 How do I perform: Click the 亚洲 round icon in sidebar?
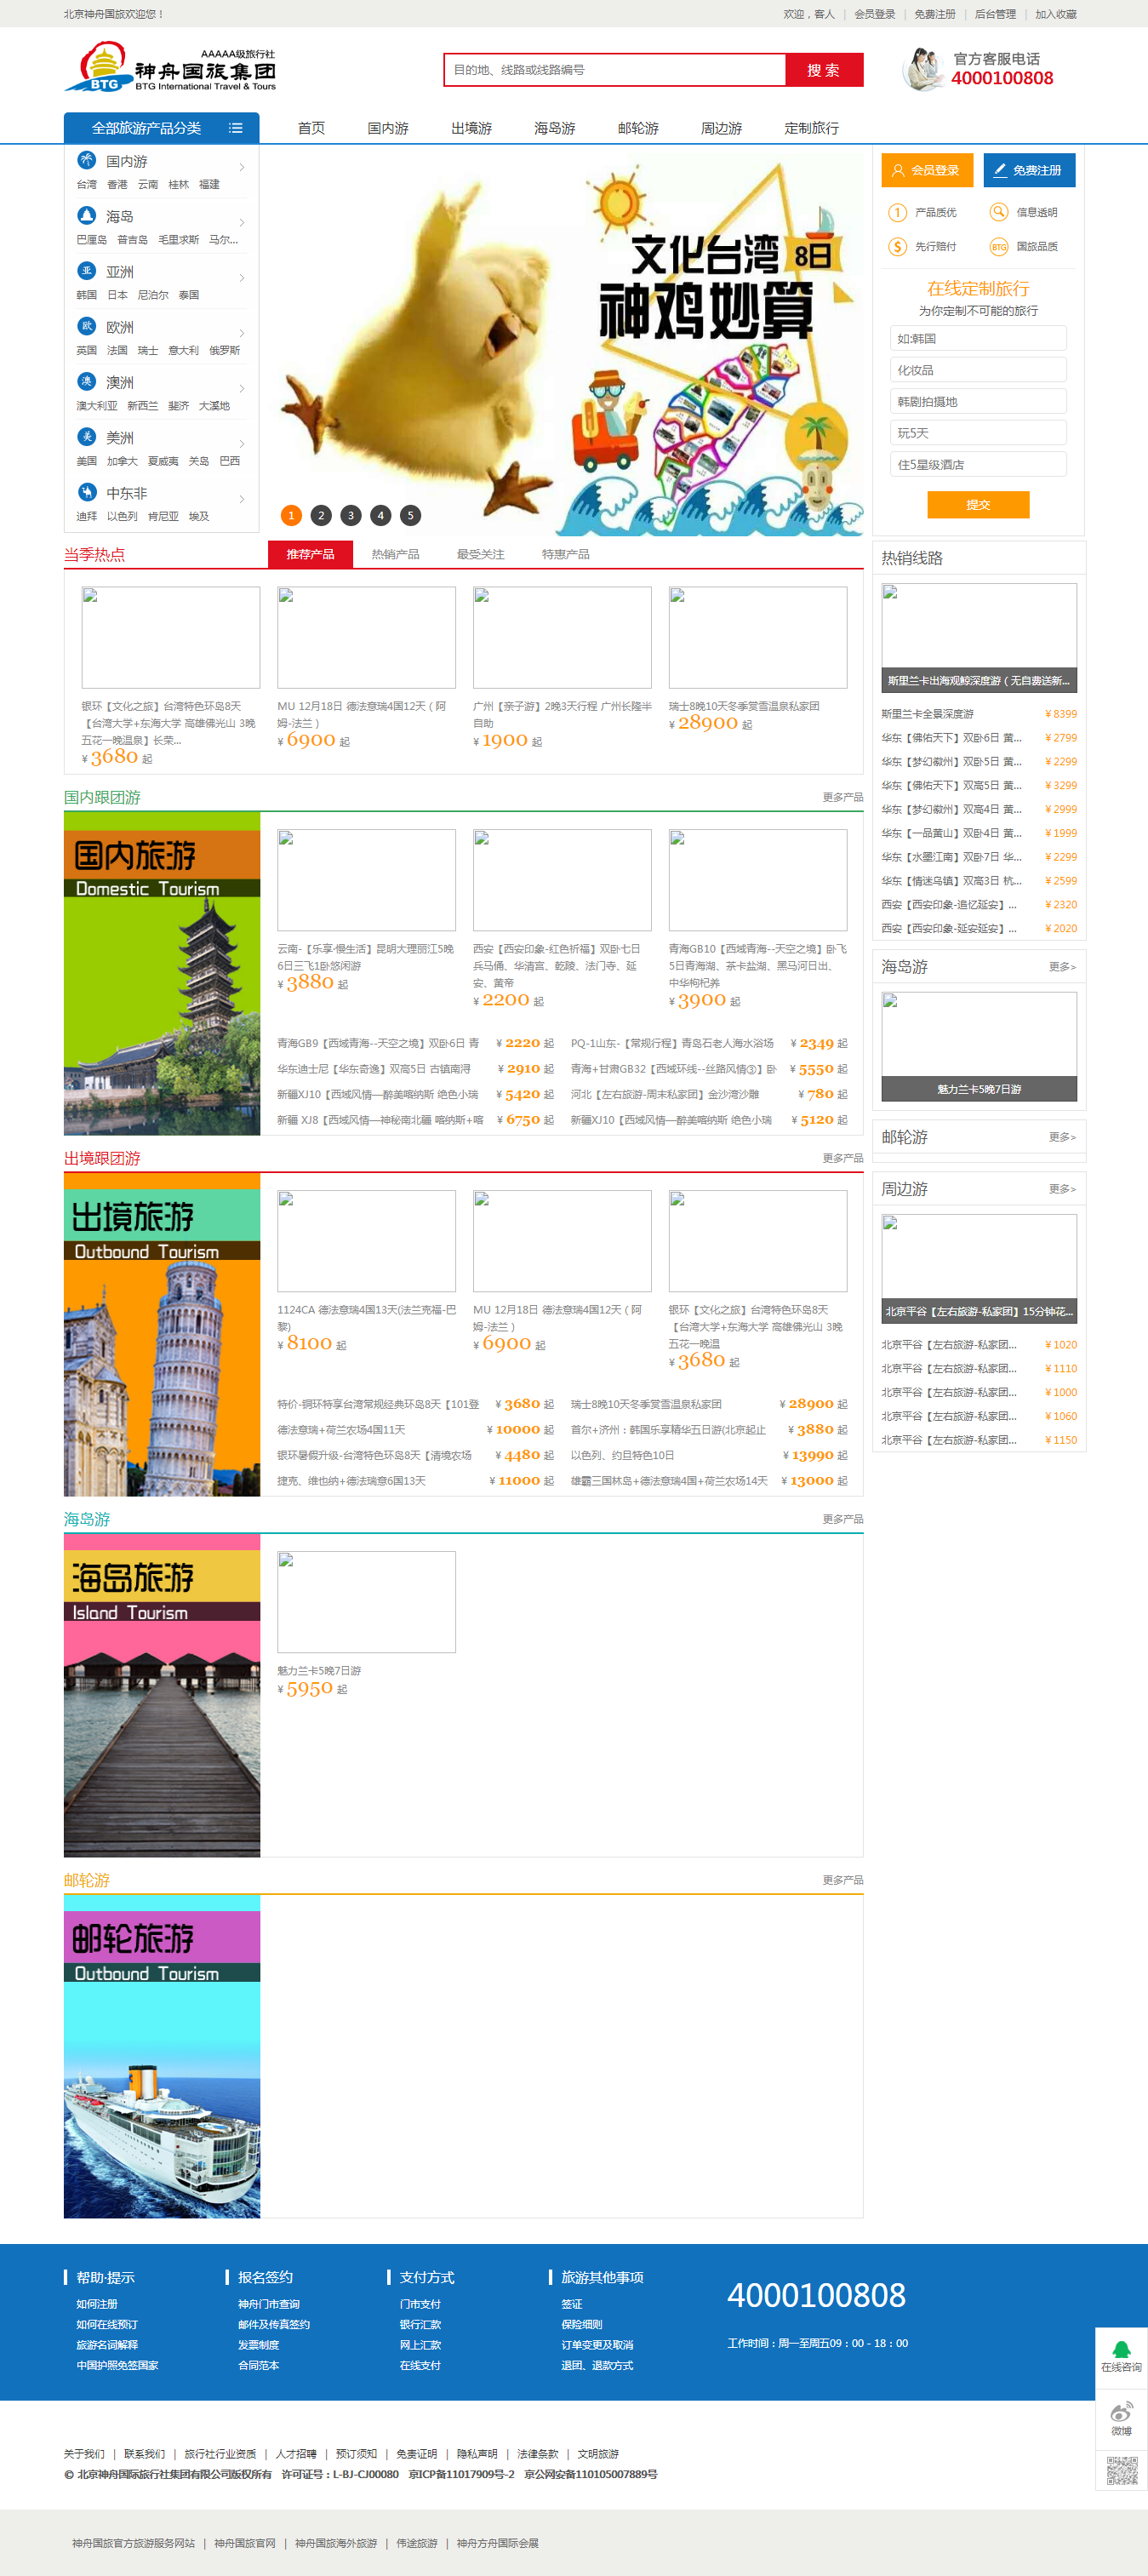[87, 271]
